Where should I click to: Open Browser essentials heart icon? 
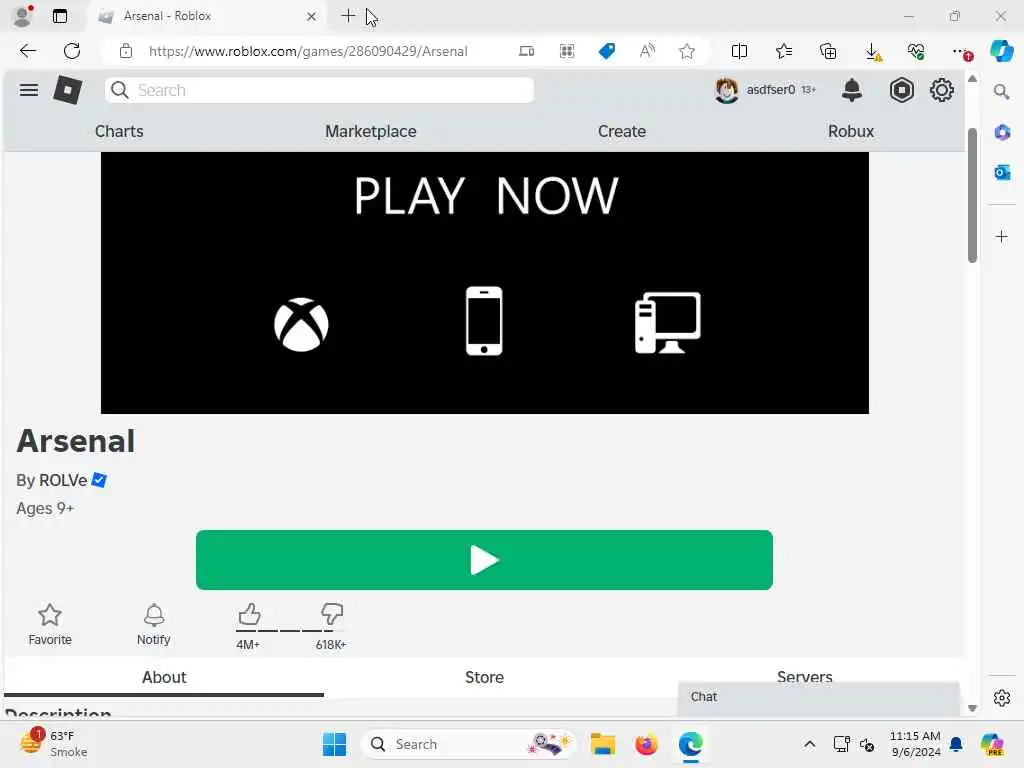(x=916, y=51)
